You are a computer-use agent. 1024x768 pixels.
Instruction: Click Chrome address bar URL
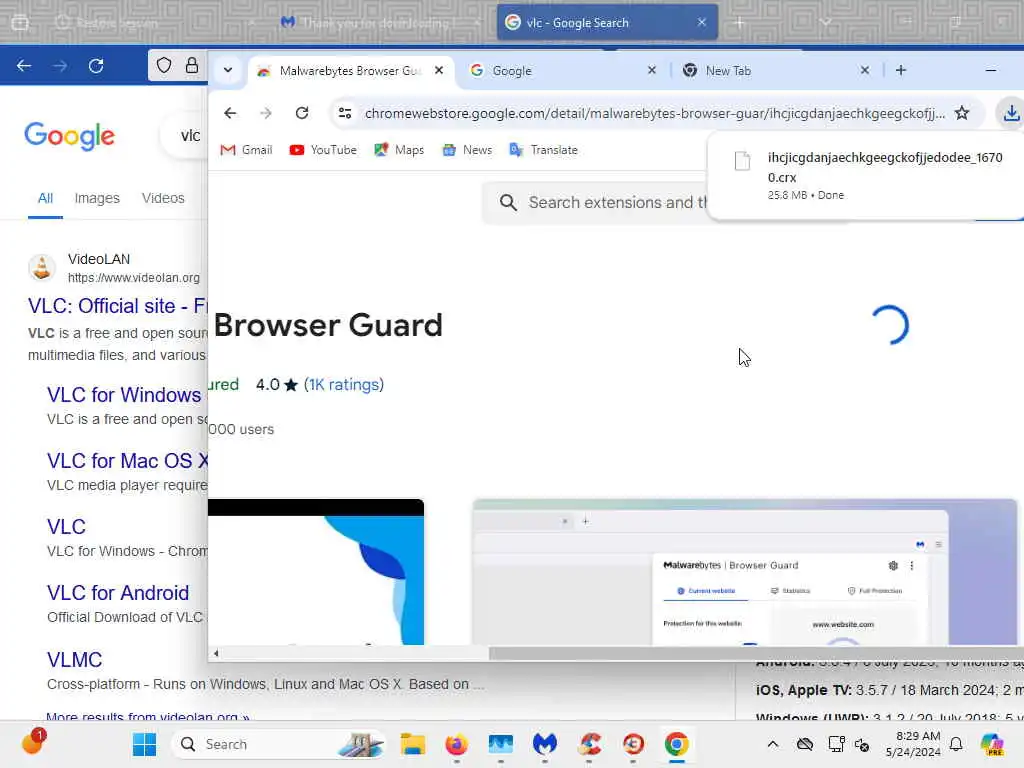[654, 113]
